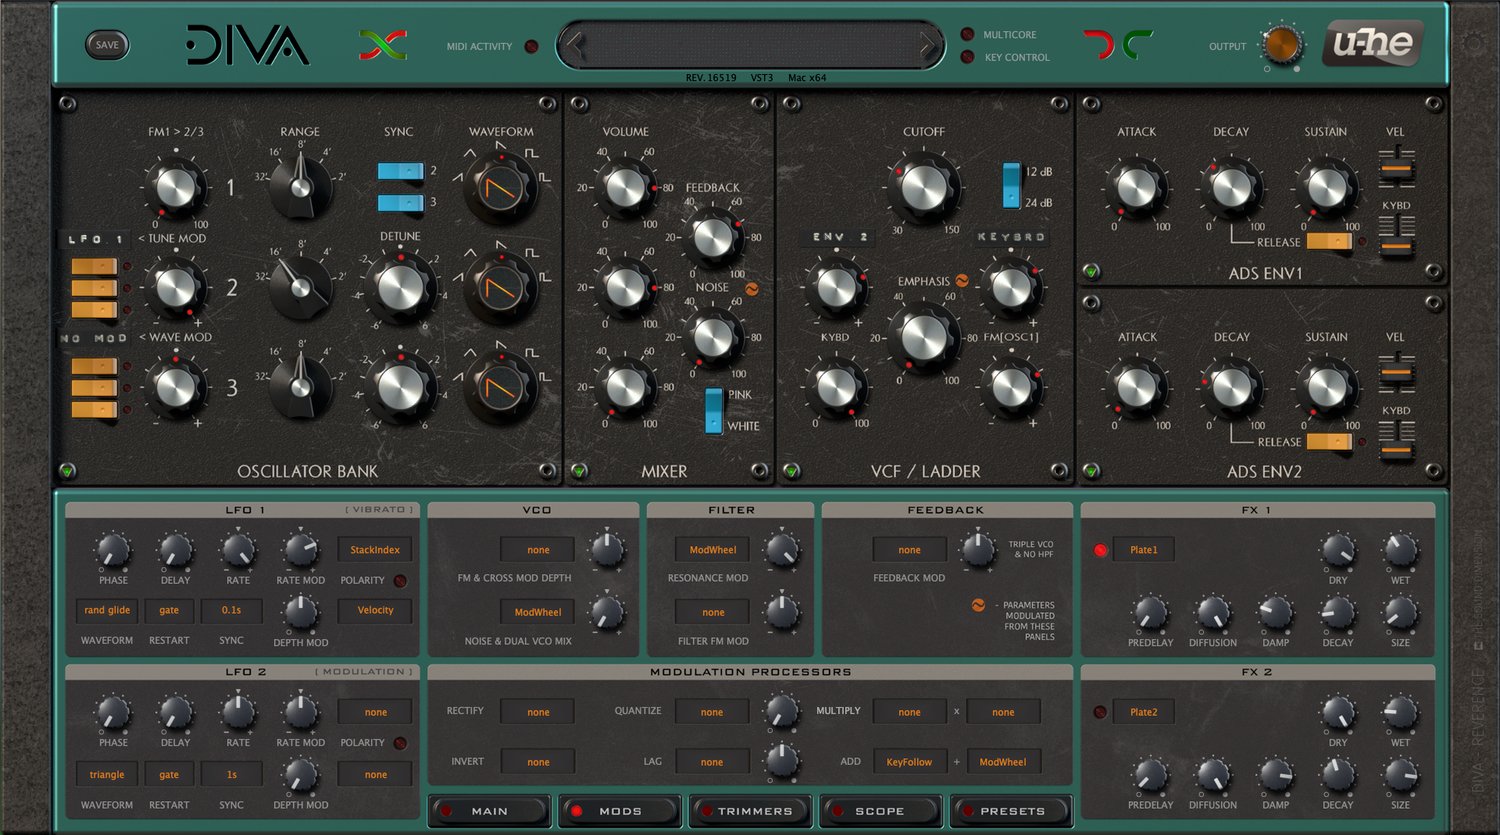
Task: Open LFO 1 rate mod source StackIndex
Action: [x=375, y=550]
